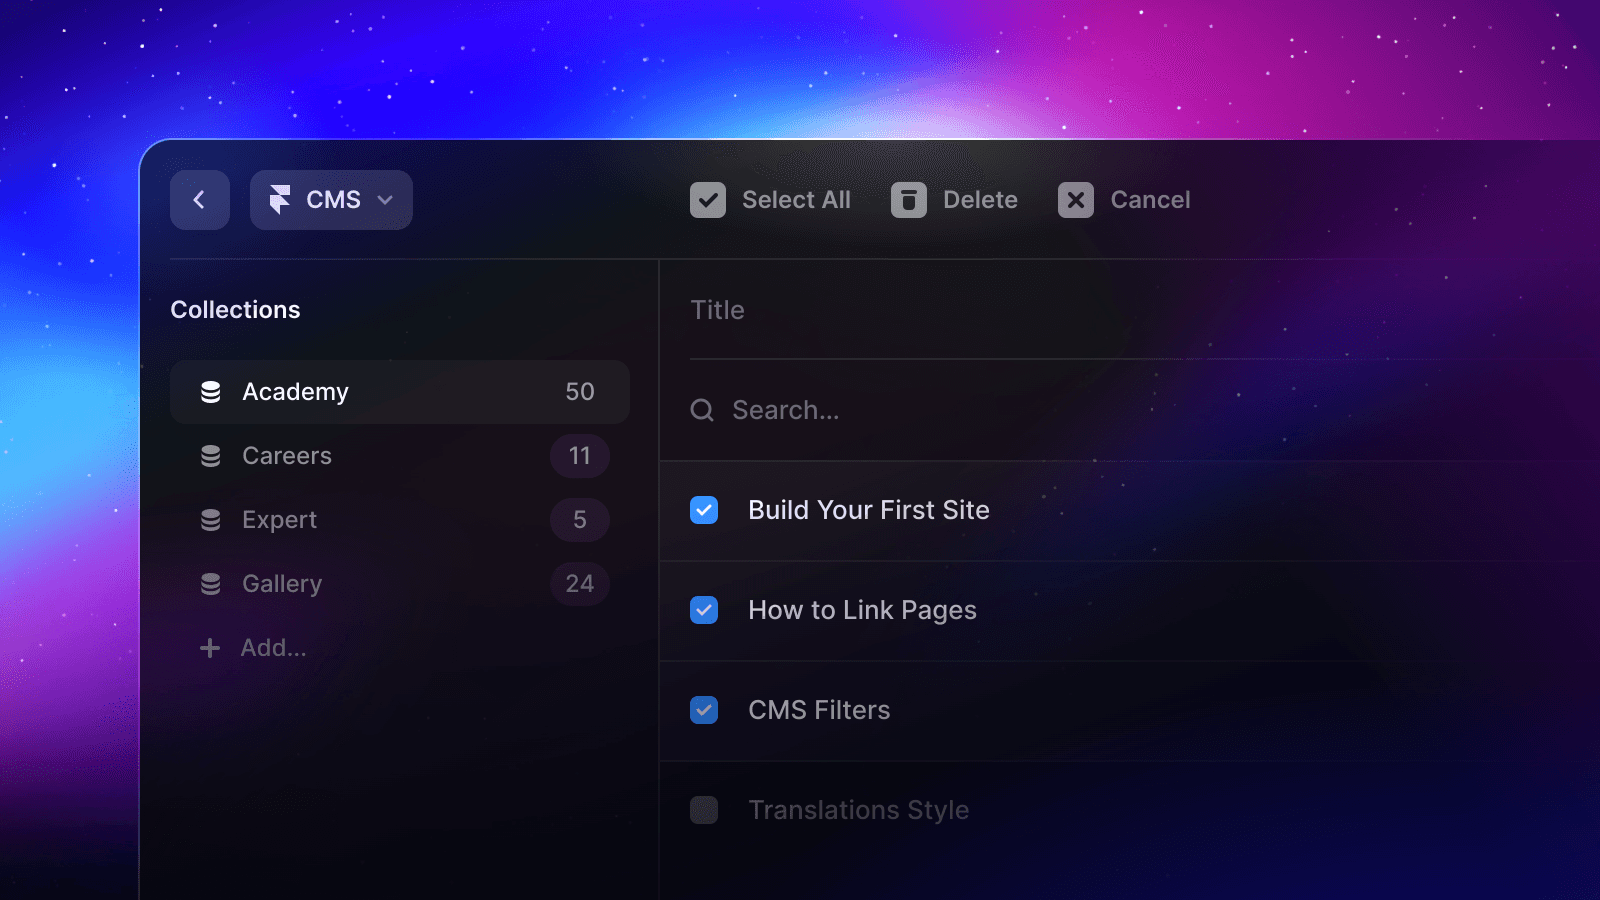Image resolution: width=1600 pixels, height=900 pixels.
Task: Click the Framer logo icon
Action: click(280, 200)
